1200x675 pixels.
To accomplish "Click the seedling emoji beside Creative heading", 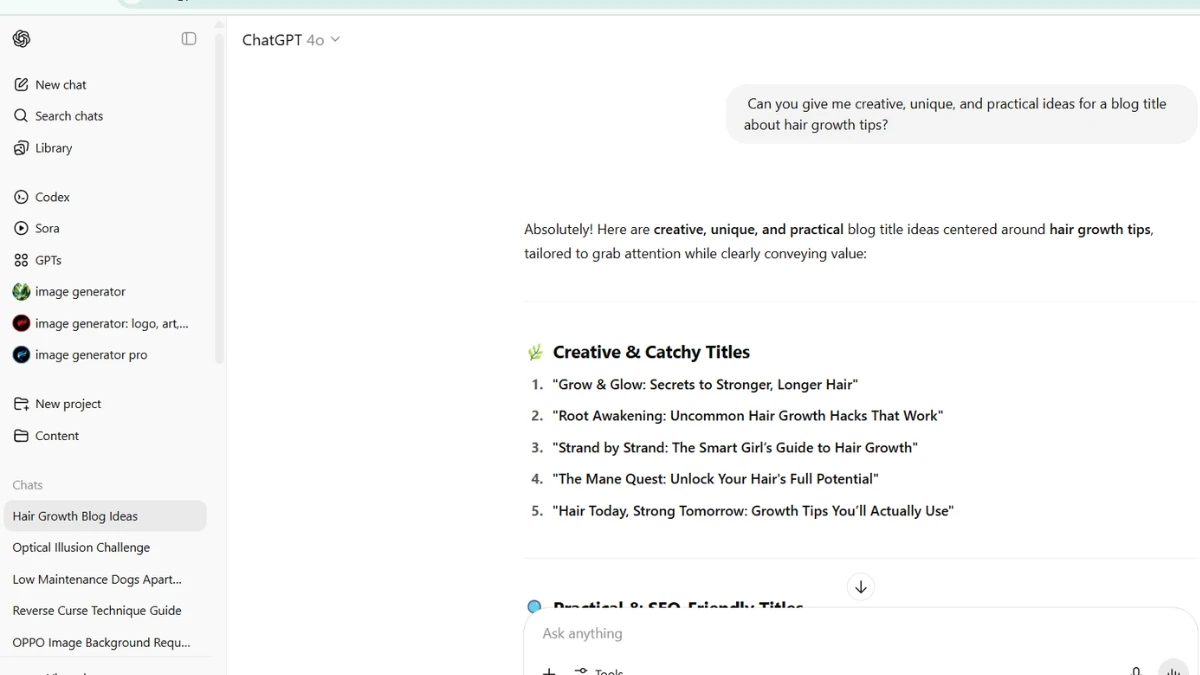I will pyautogui.click(x=535, y=352).
